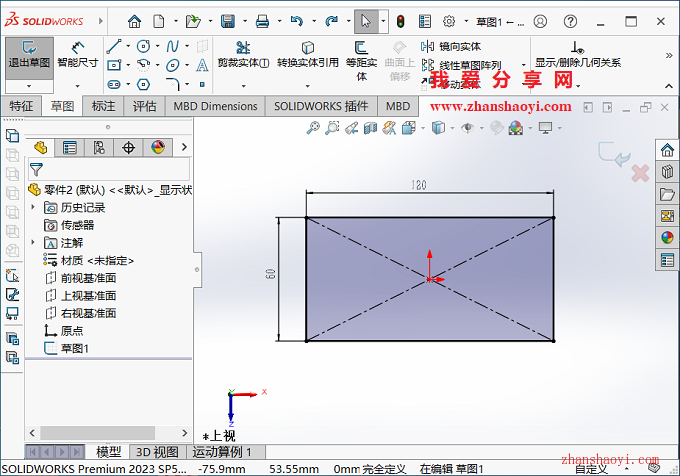Click the Zoom to Fit view icon
This screenshot has height=476, width=680.
click(x=313, y=128)
